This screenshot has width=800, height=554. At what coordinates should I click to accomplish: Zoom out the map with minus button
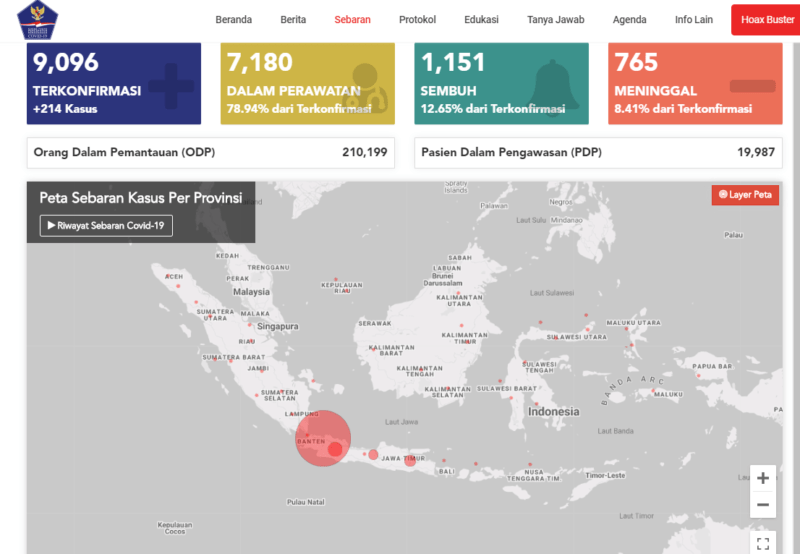[763, 505]
